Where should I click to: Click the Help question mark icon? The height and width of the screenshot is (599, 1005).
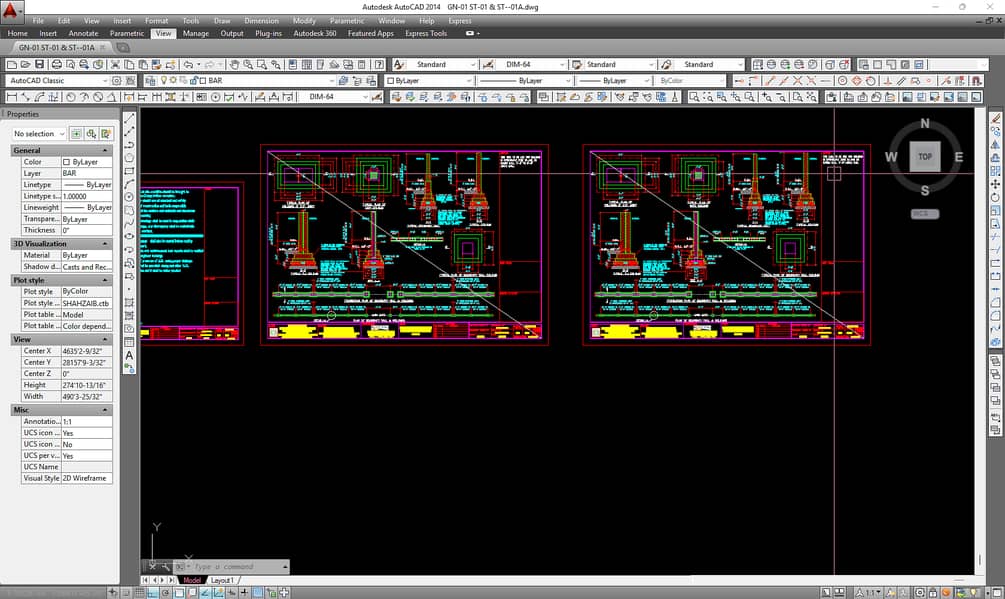pyautogui.click(x=379, y=65)
